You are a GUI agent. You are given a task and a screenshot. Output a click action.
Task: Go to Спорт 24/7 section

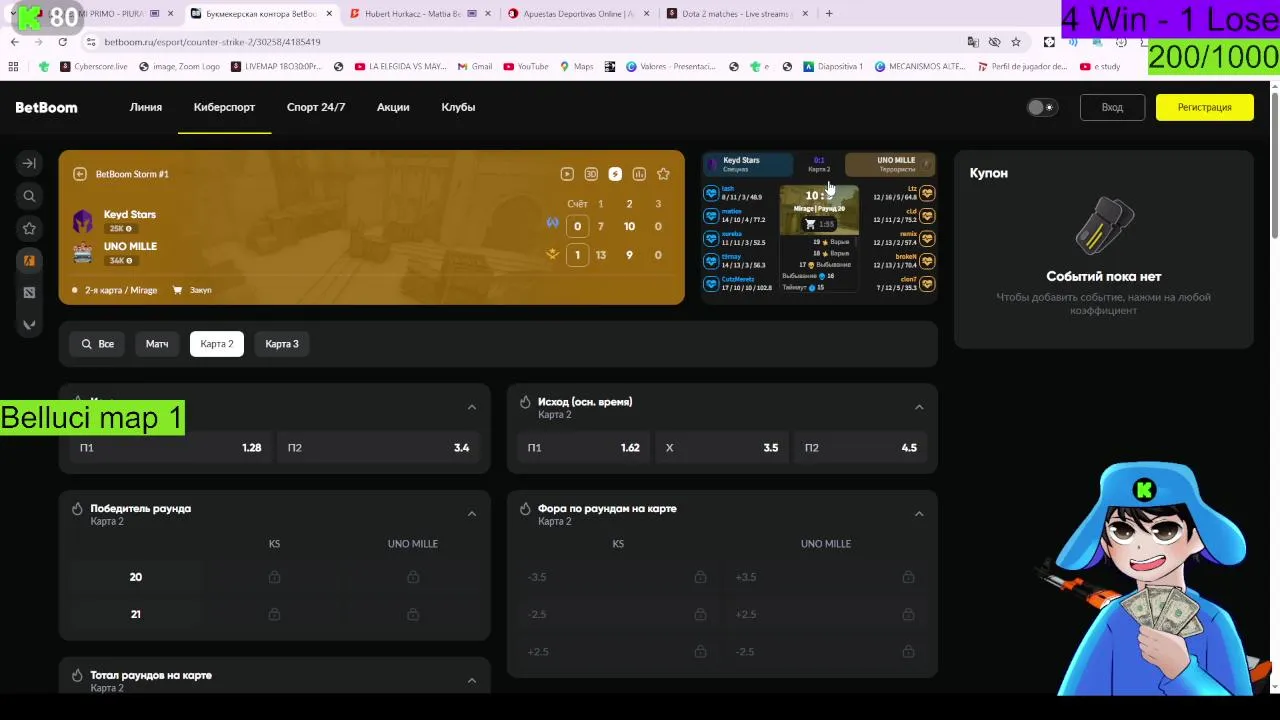(316, 107)
